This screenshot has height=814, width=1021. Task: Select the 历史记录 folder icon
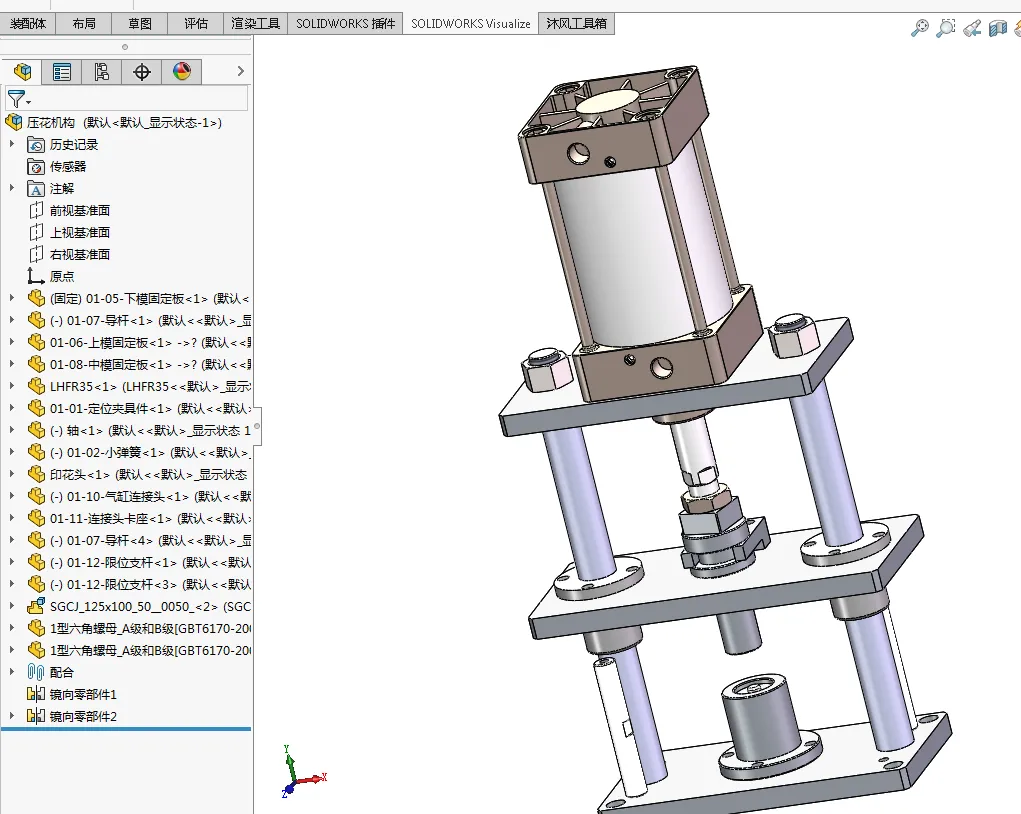[36, 145]
